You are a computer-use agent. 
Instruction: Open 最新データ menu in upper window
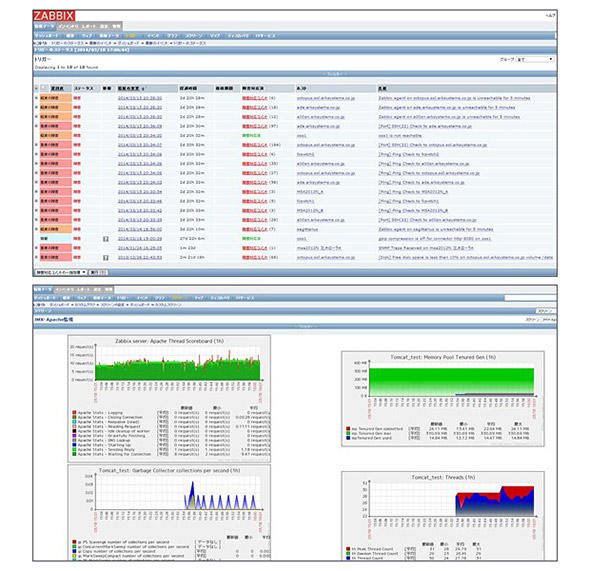[x=109, y=36]
